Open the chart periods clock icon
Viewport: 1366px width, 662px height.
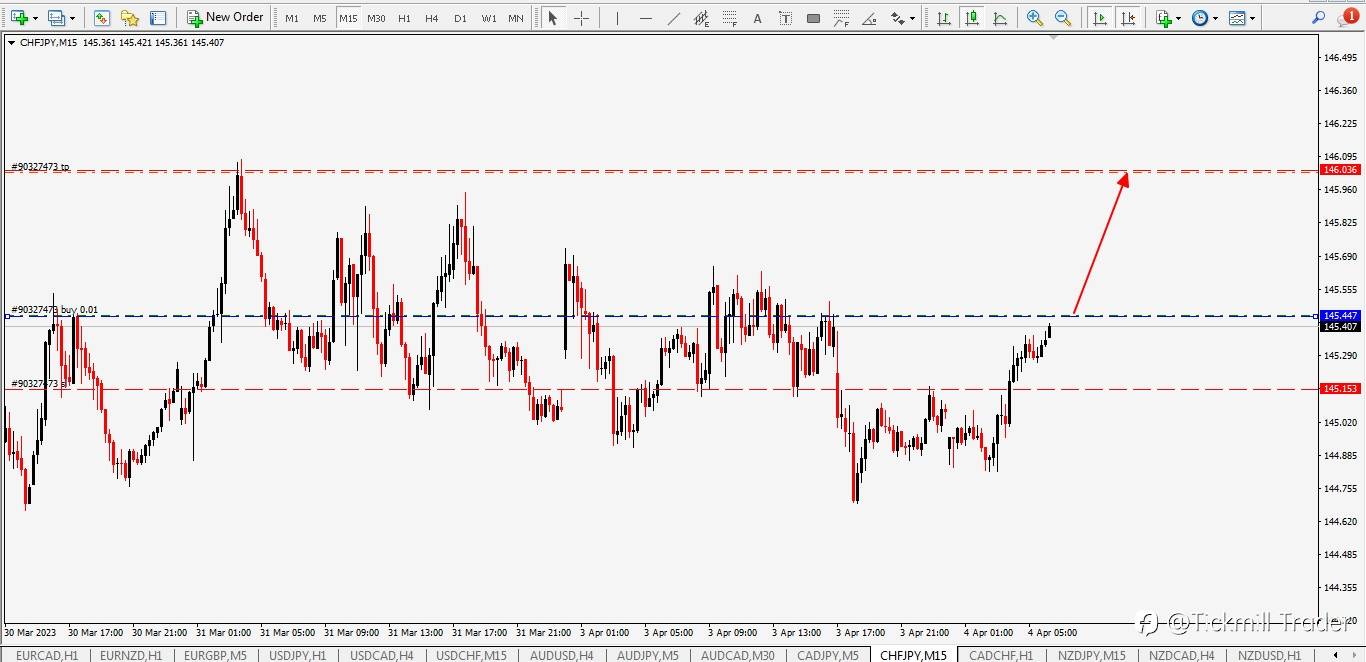point(1200,18)
